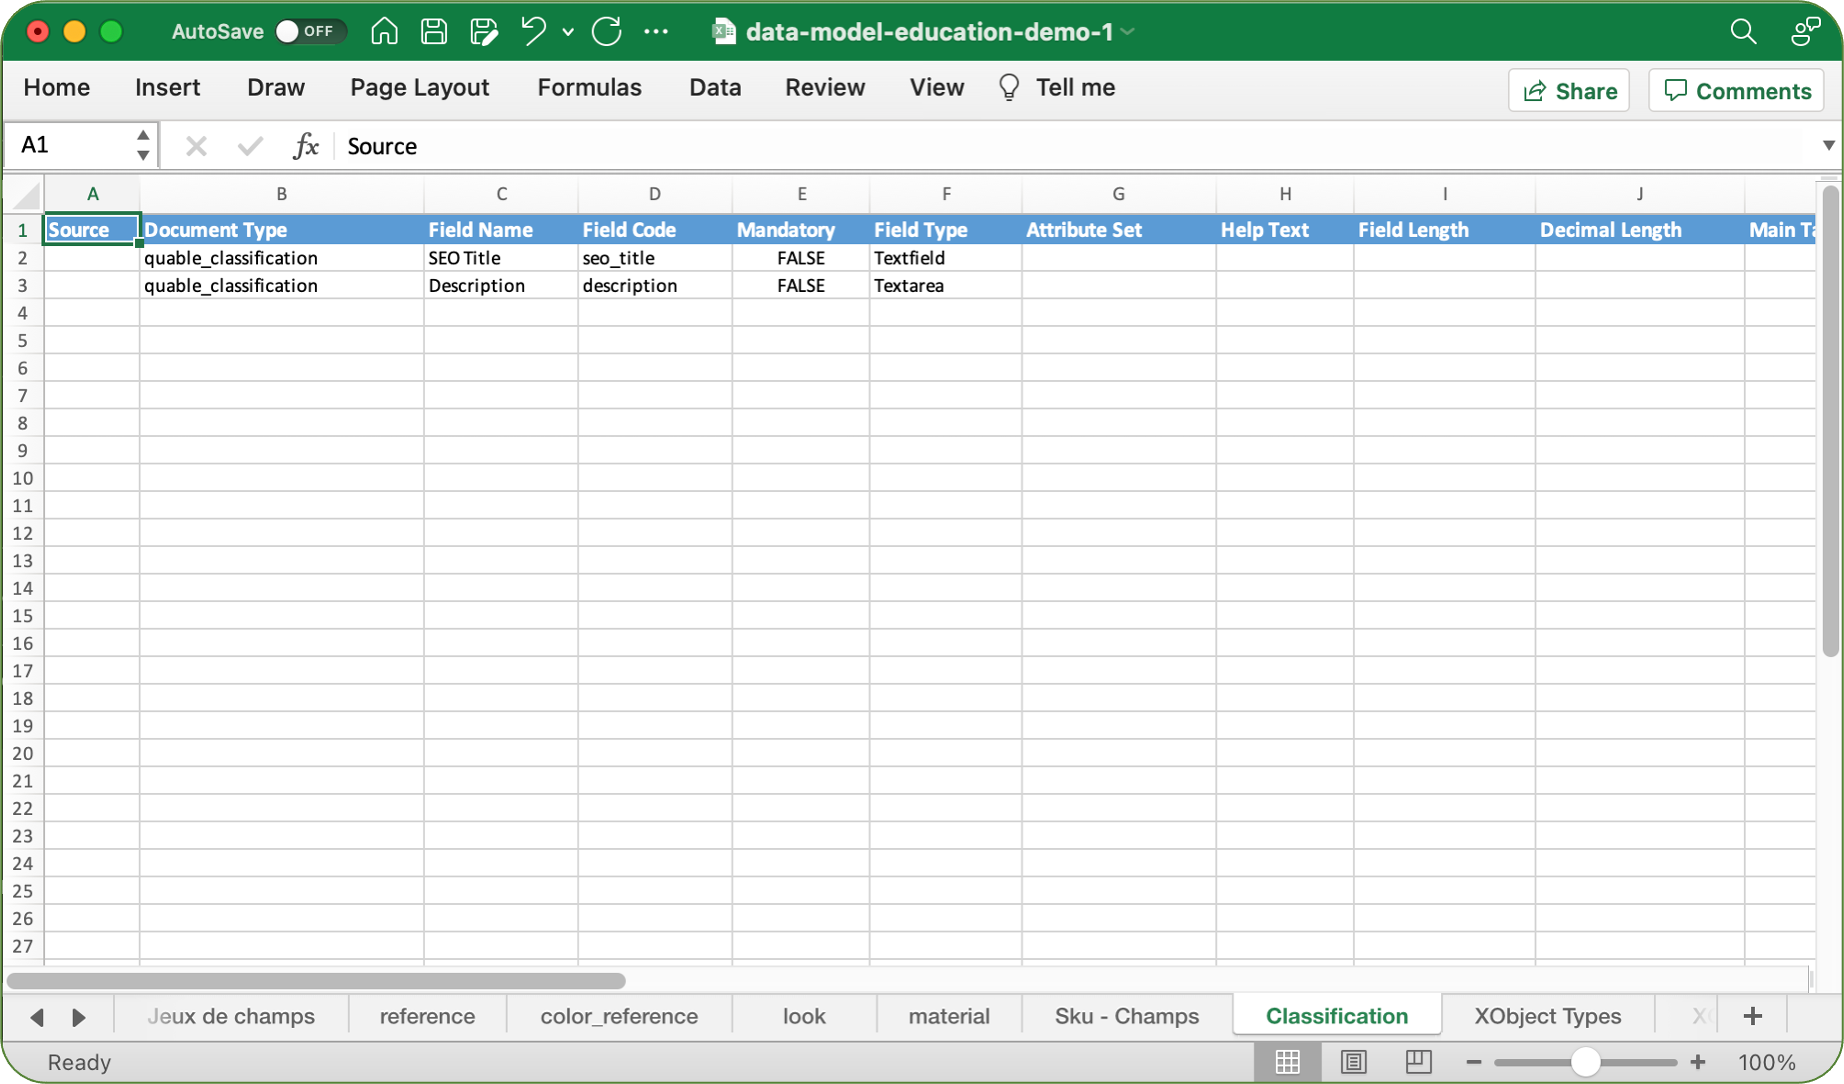Click the Comments button
The width and height of the screenshot is (1844, 1084).
(1737, 91)
